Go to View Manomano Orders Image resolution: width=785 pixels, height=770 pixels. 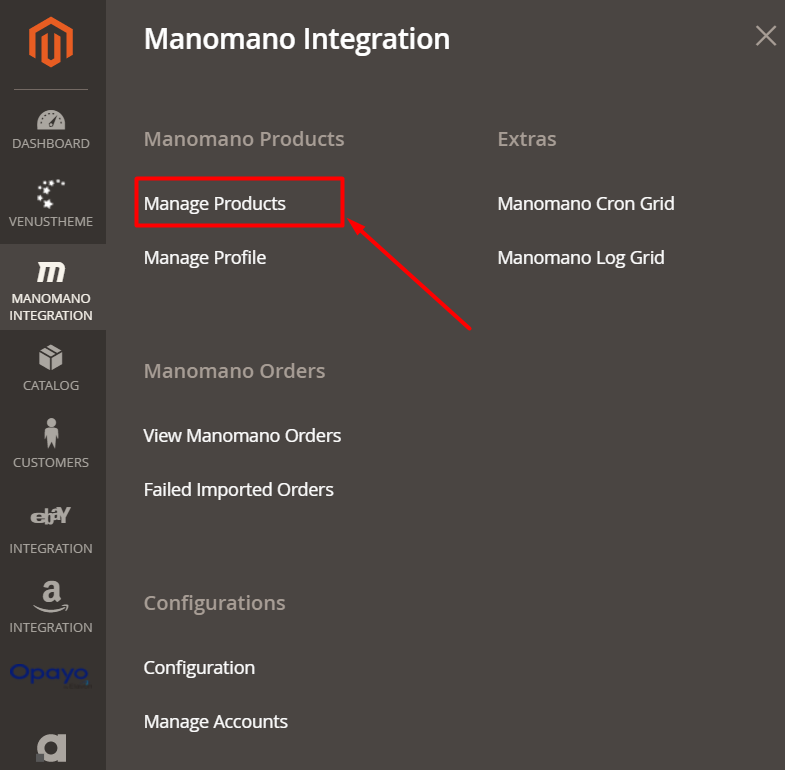click(x=242, y=436)
